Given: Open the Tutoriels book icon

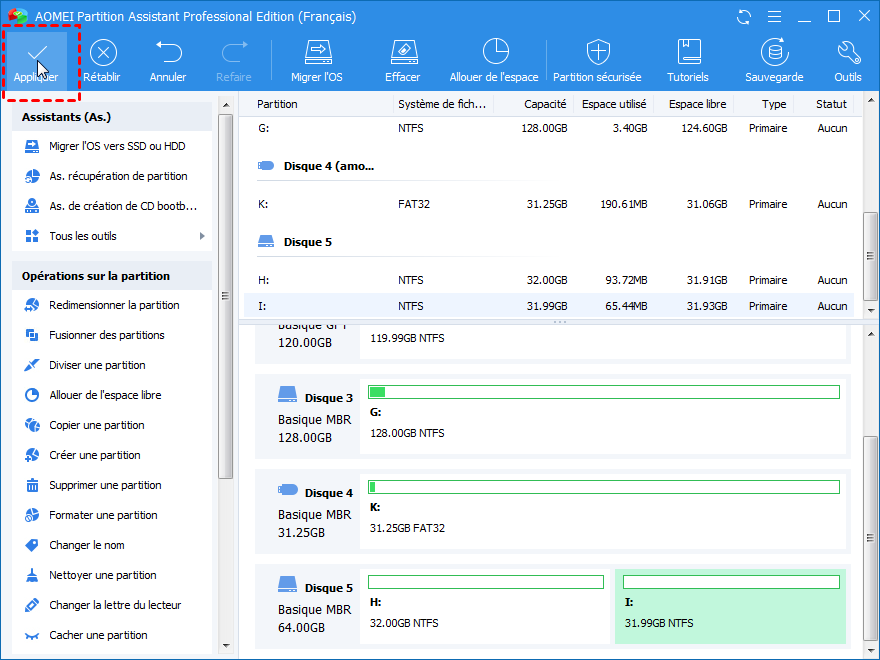Looking at the screenshot, I should pos(688,53).
